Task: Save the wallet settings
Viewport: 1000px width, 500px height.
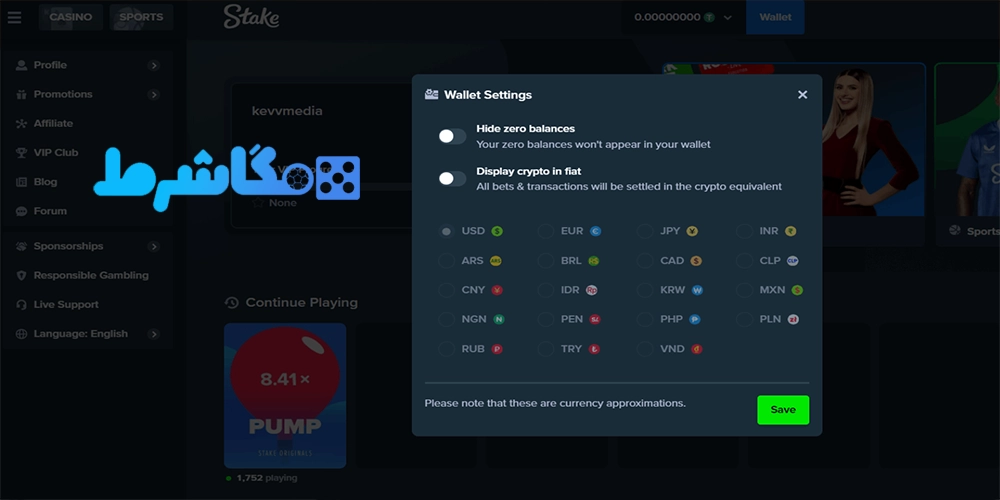Action: 783,410
